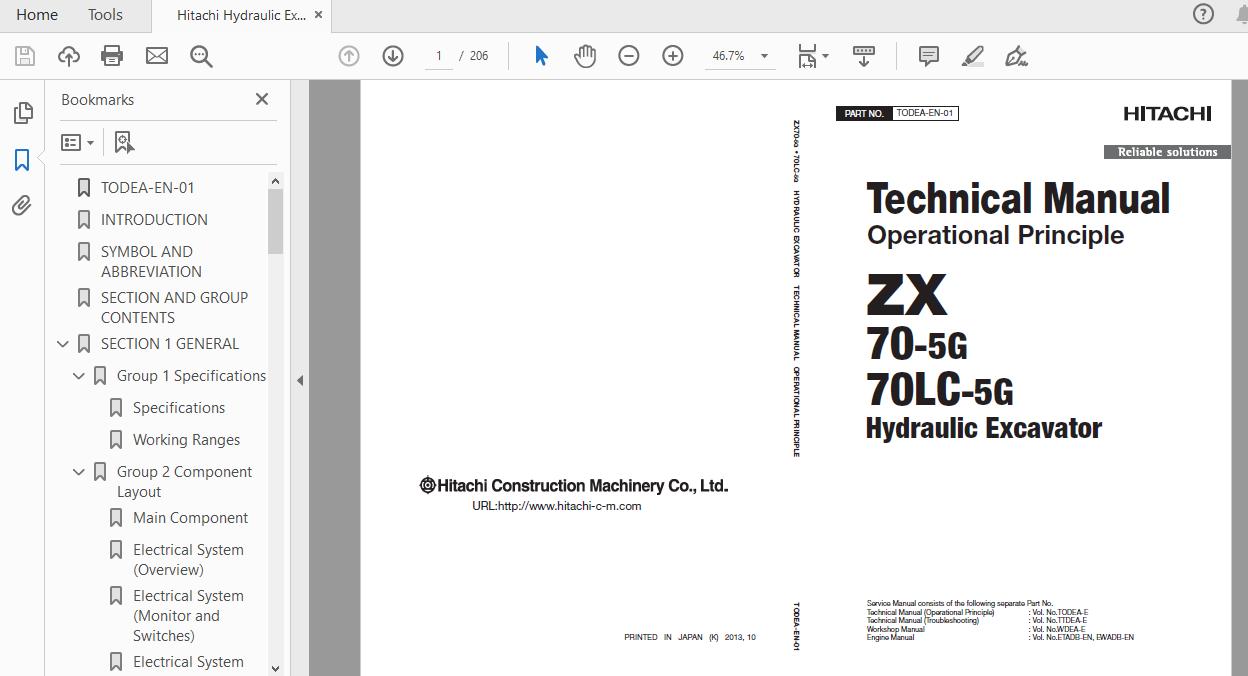Click the zoom percentage field
Screen dimensions: 1248x676
(x=729, y=56)
